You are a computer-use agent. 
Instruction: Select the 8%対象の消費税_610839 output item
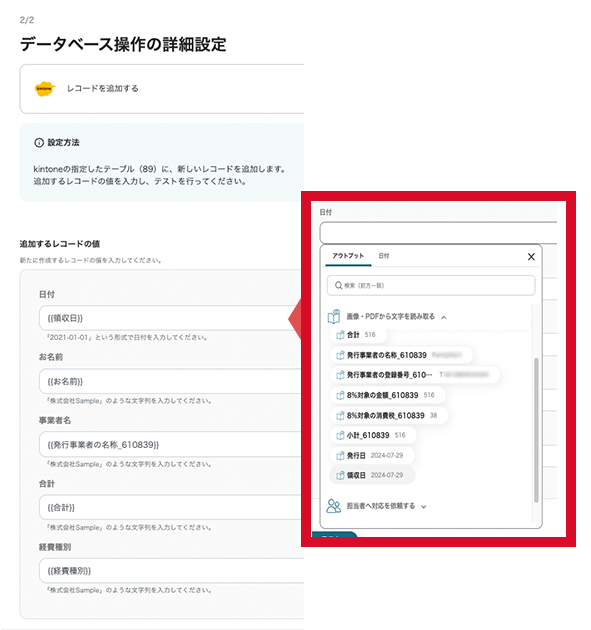tap(389, 415)
